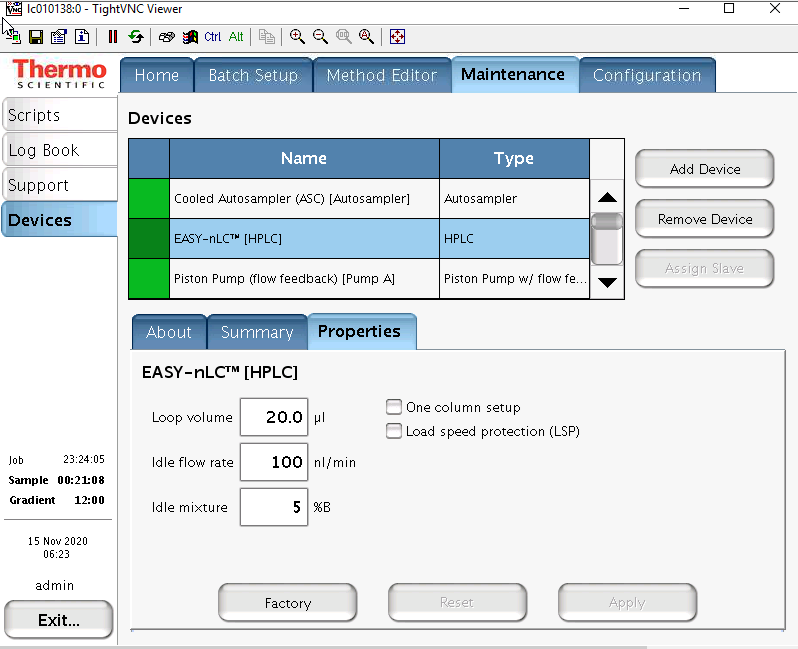
Task: Send Ctrl+Alt+Del with the keys icon
Action: point(166,37)
